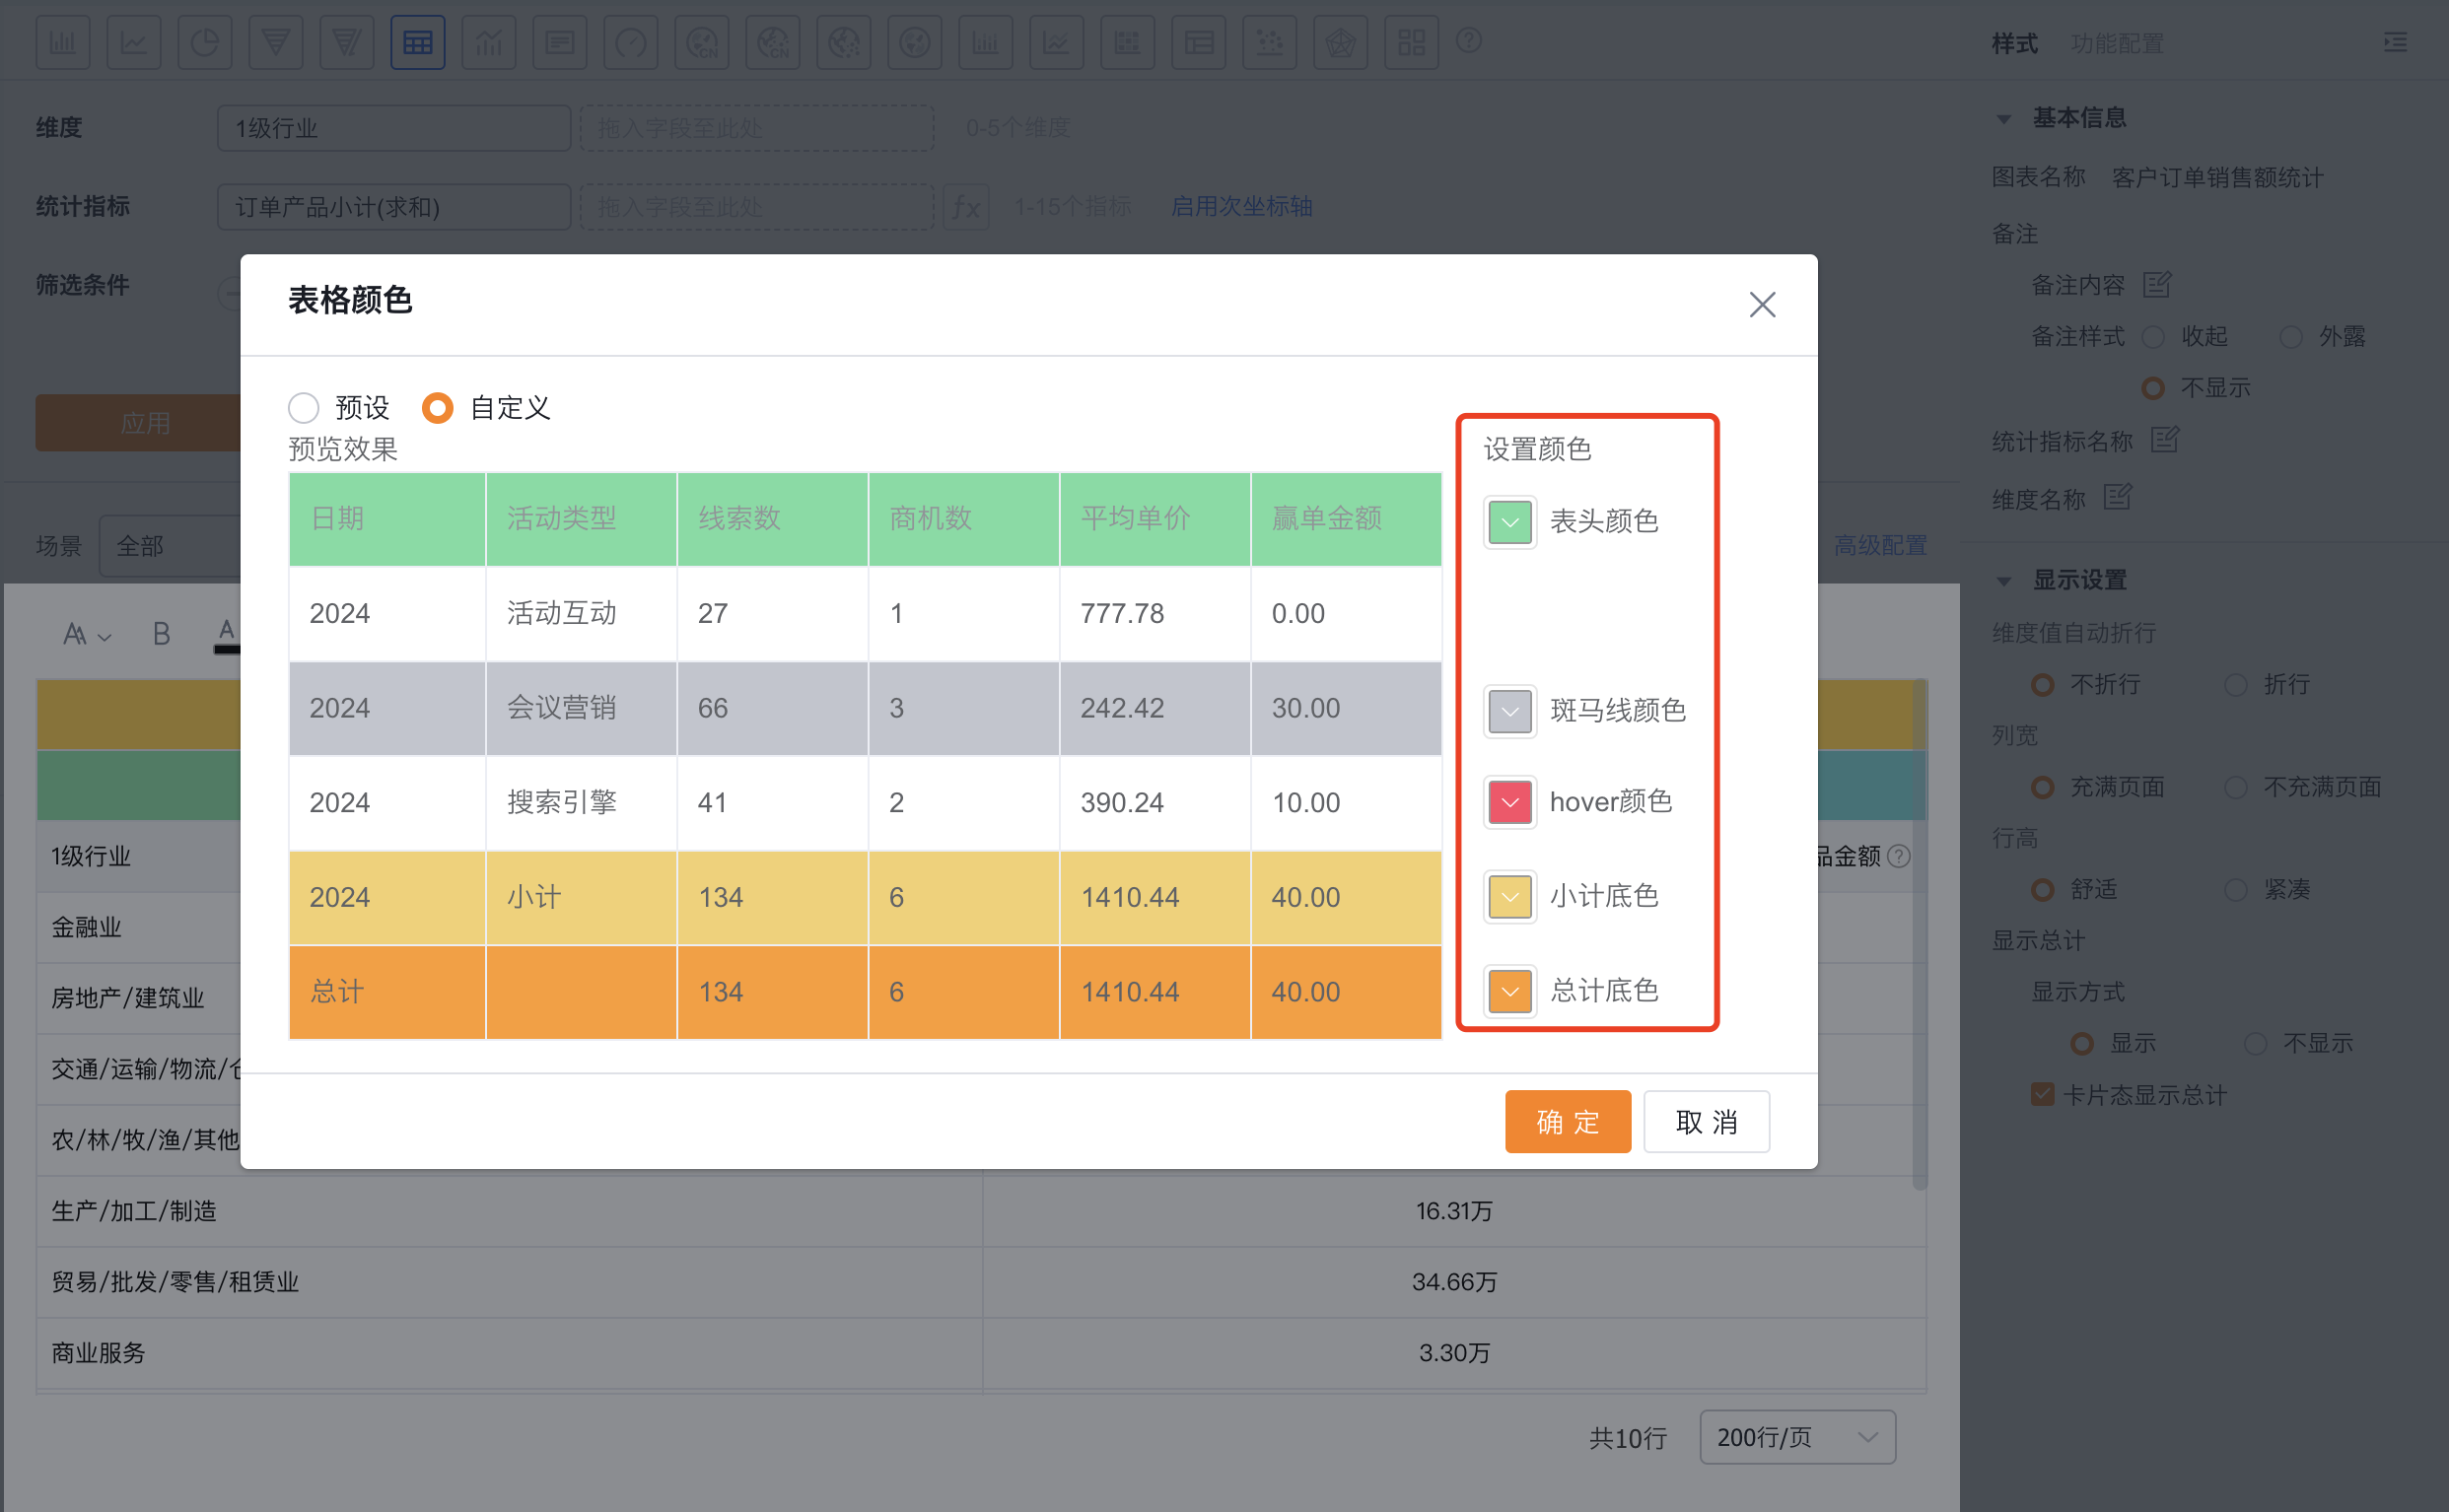
Task: Click the edit icon beside 备注内容
Action: click(2156, 285)
